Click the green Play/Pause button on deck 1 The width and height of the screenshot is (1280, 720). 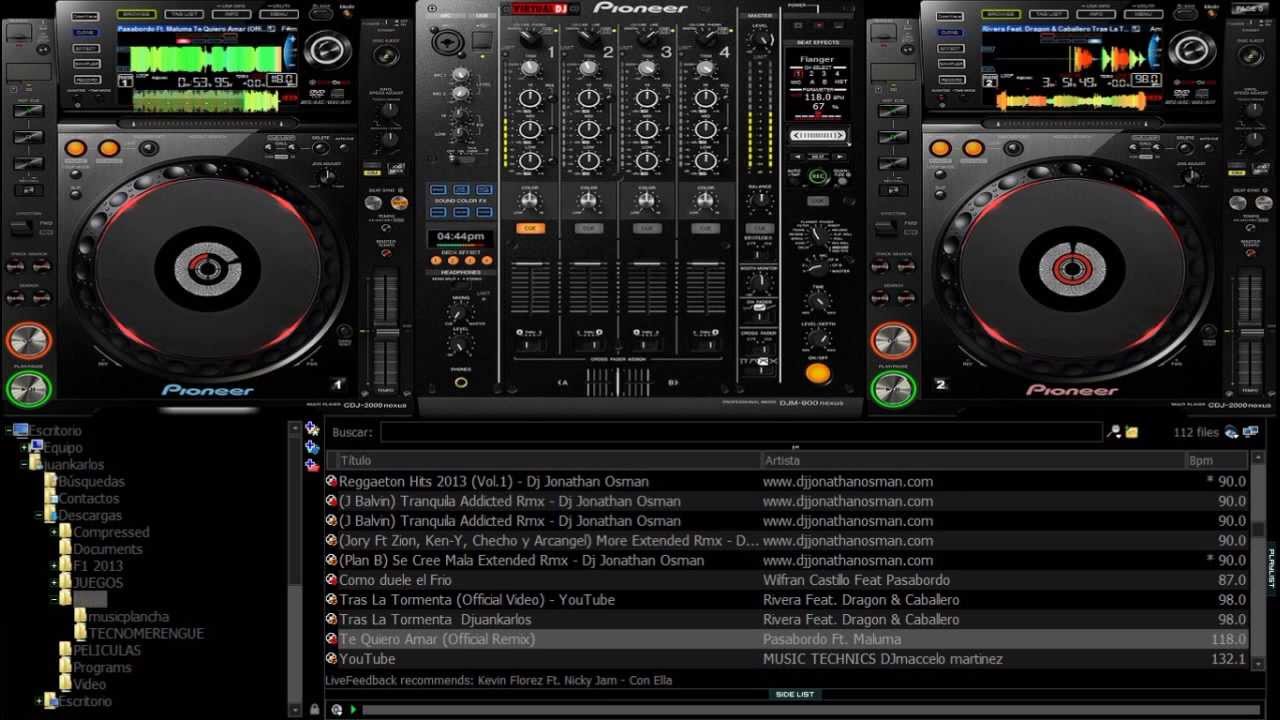tap(28, 387)
